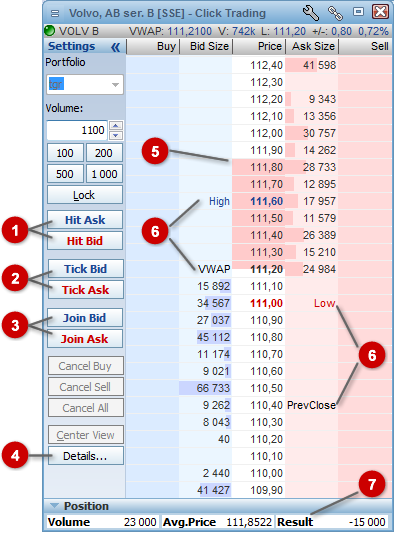Image resolution: width=394 pixels, height=534 pixels.
Task: Click the Hit Ask button
Action: [x=85, y=220]
